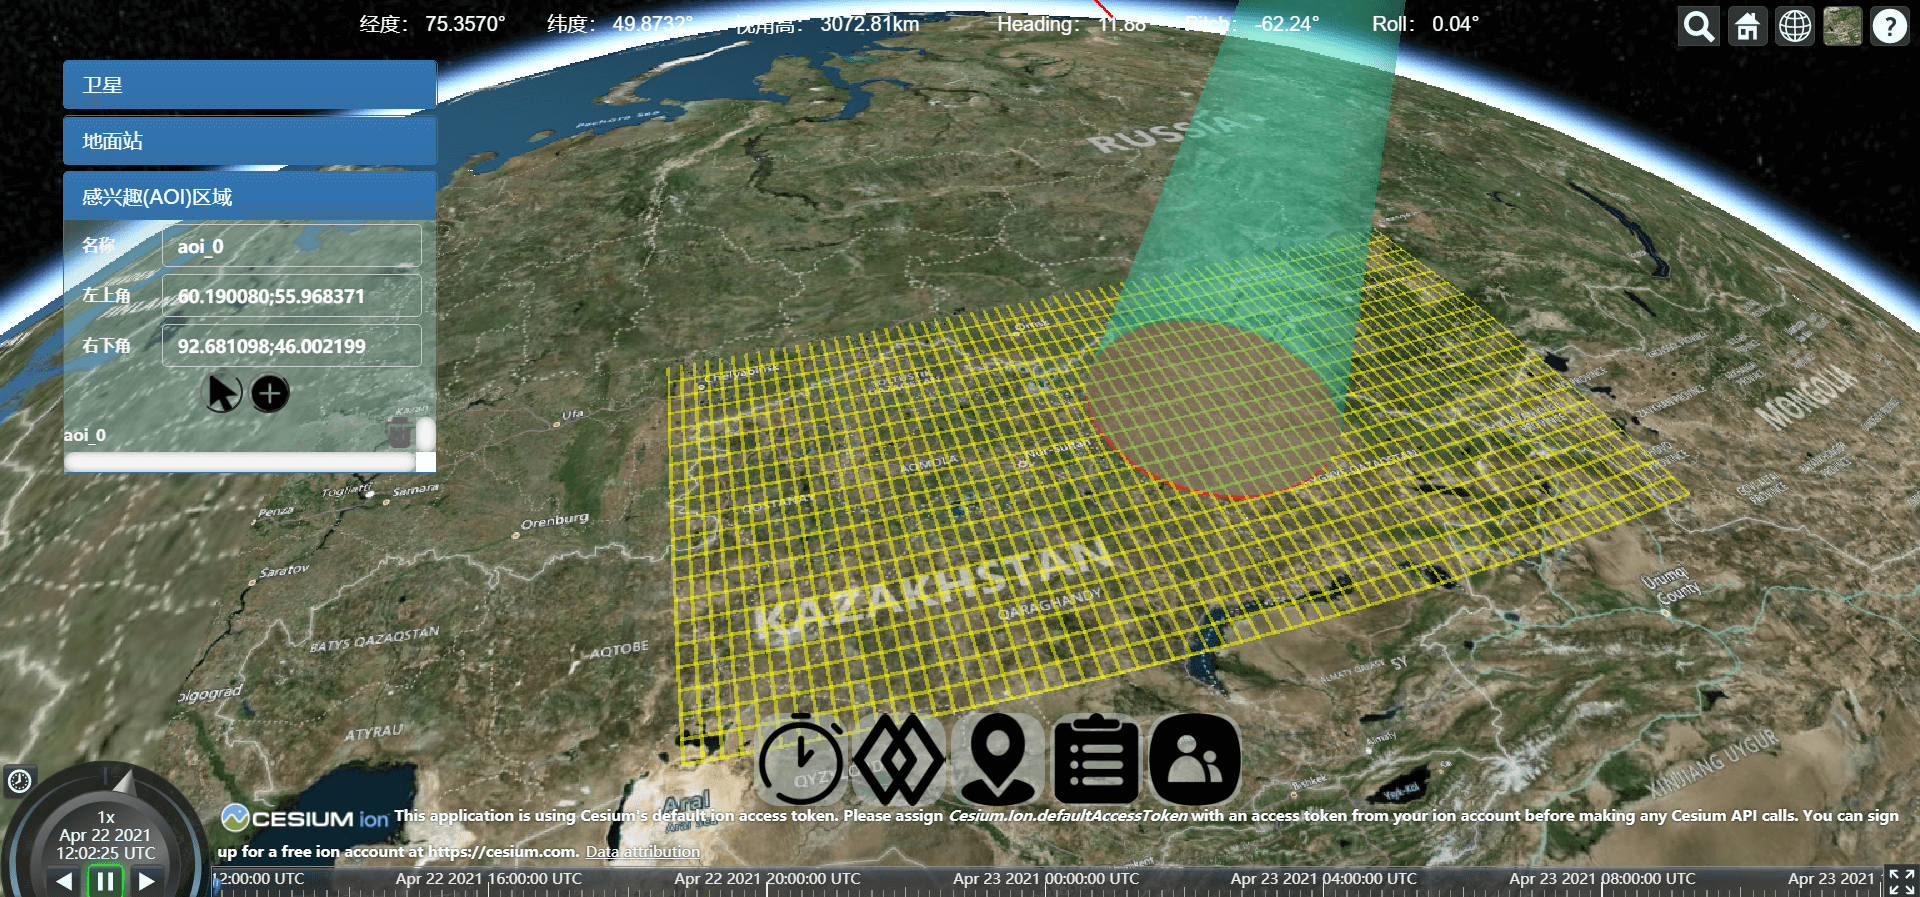
Task: Open the interlocked diamonds tool icon
Action: pyautogui.click(x=898, y=760)
